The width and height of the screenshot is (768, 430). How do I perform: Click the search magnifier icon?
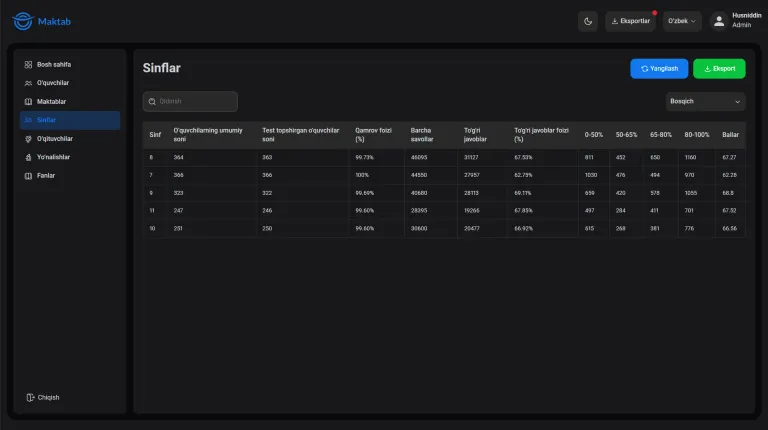[152, 101]
